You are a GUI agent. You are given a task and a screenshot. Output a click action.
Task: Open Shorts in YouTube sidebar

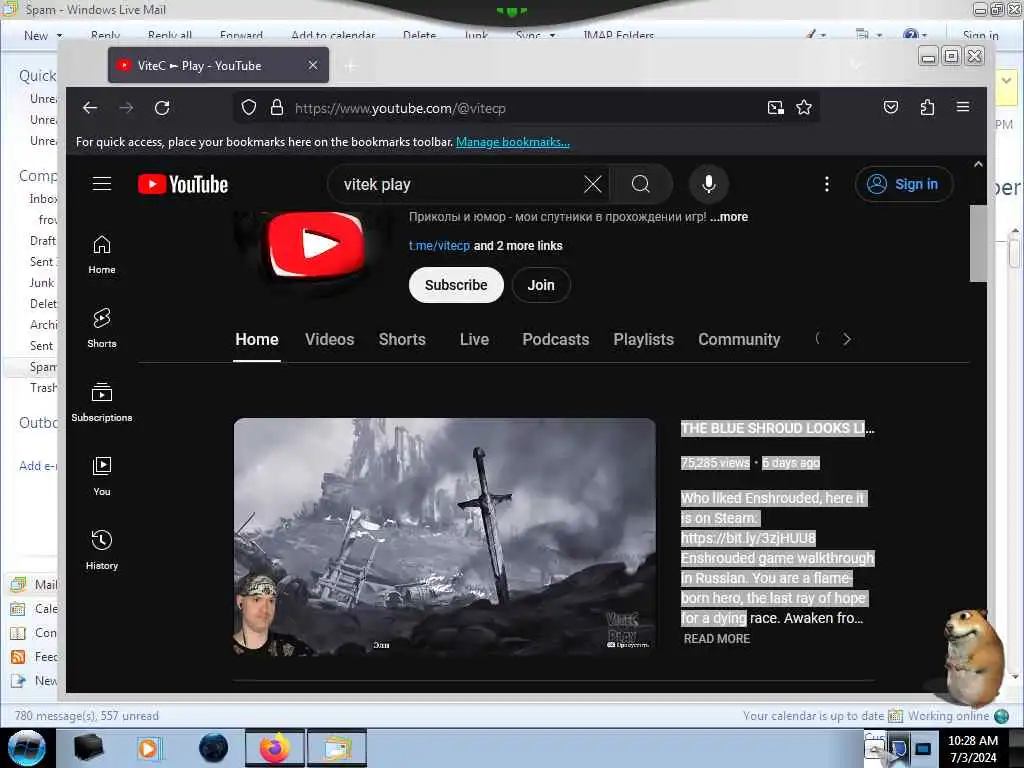point(102,328)
